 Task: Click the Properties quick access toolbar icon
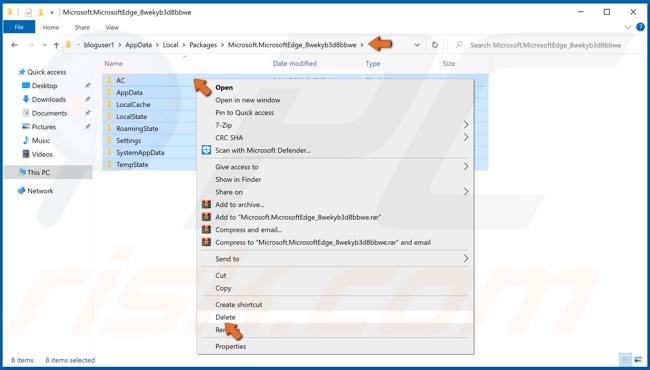29,12
